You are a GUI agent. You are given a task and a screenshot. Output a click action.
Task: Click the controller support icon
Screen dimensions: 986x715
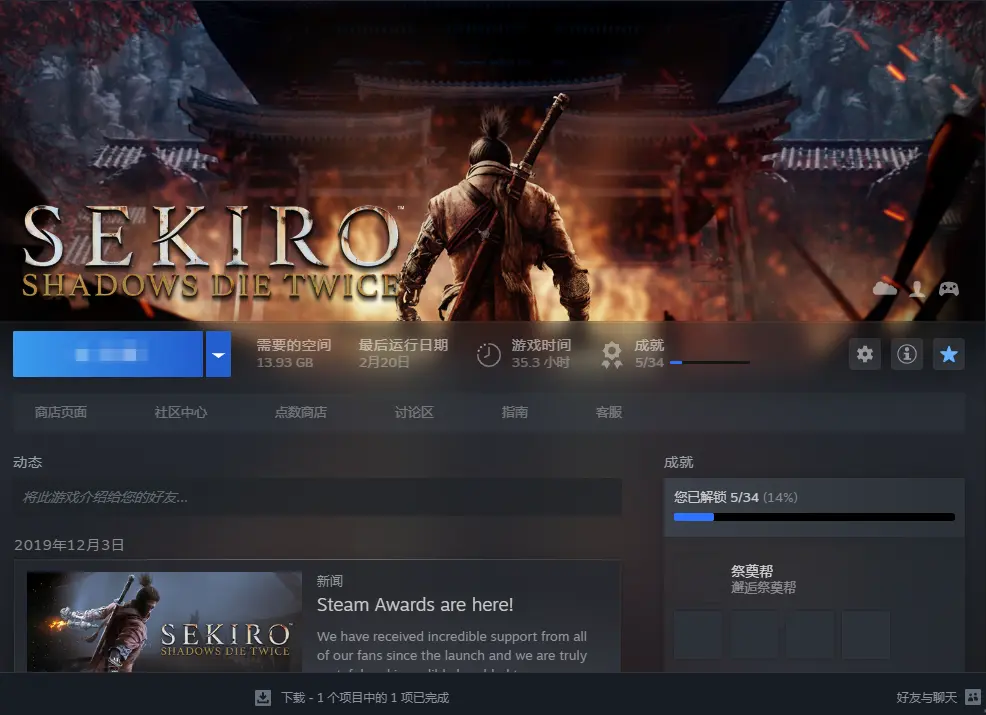click(949, 289)
